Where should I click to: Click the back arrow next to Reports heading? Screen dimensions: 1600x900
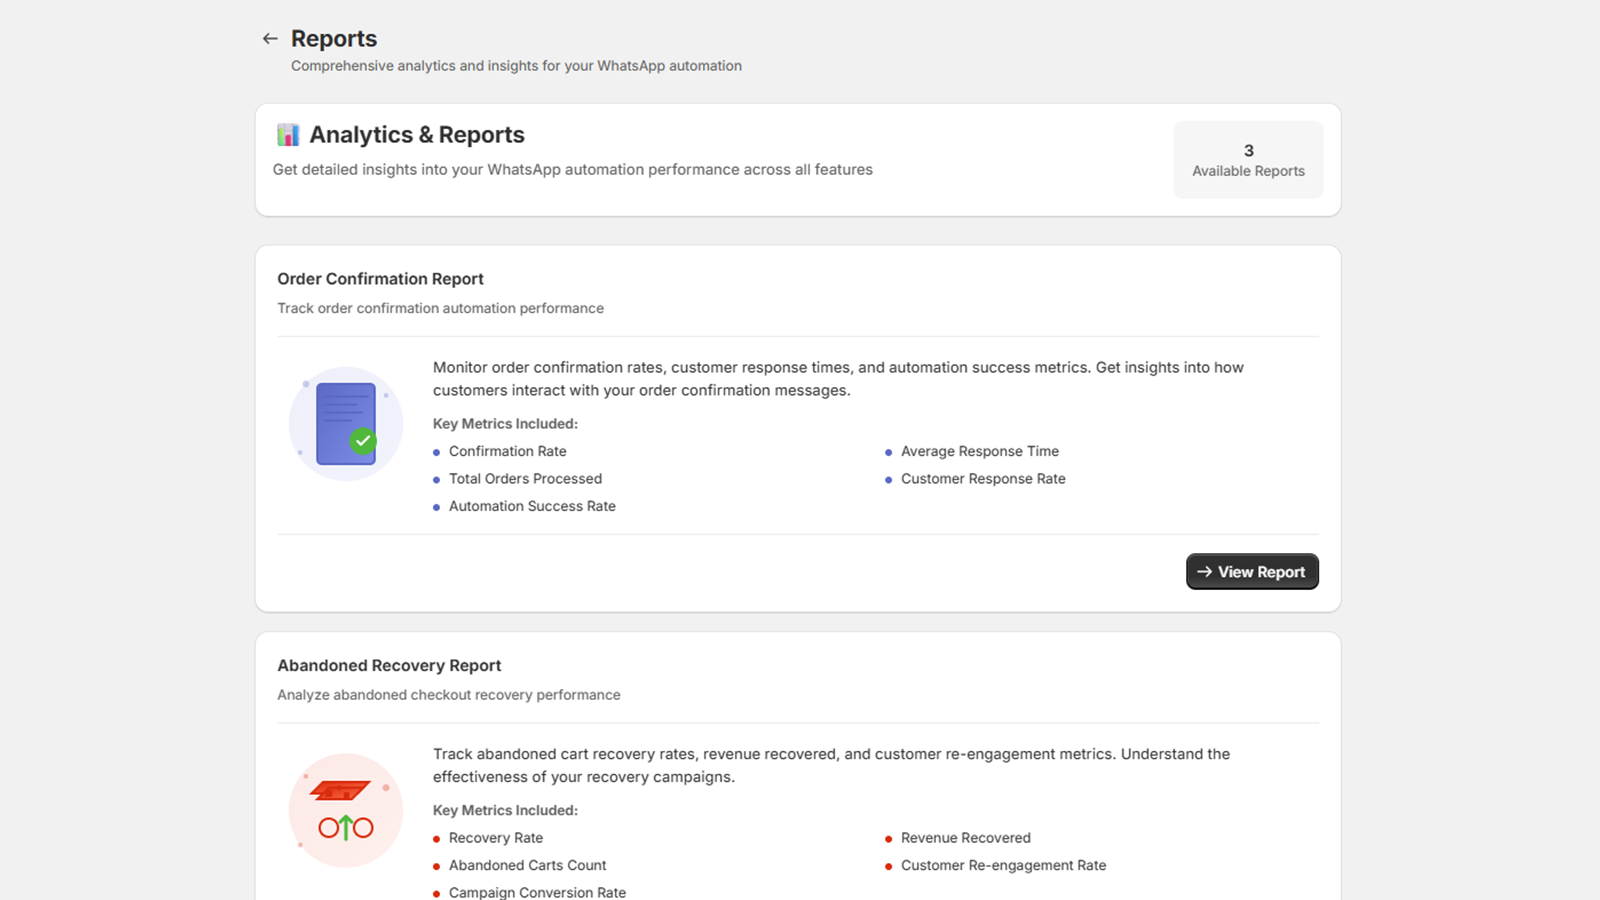click(x=269, y=38)
